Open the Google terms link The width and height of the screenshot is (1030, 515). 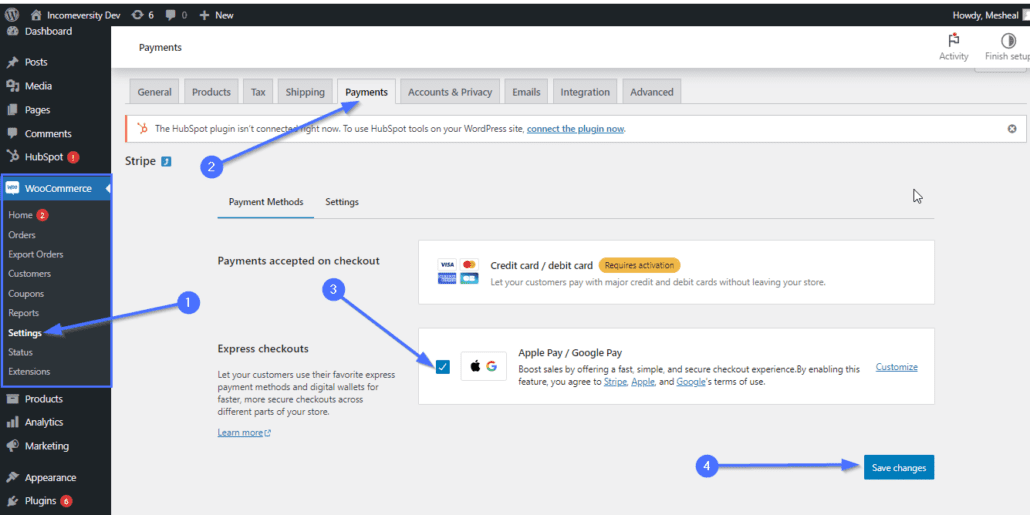point(690,382)
